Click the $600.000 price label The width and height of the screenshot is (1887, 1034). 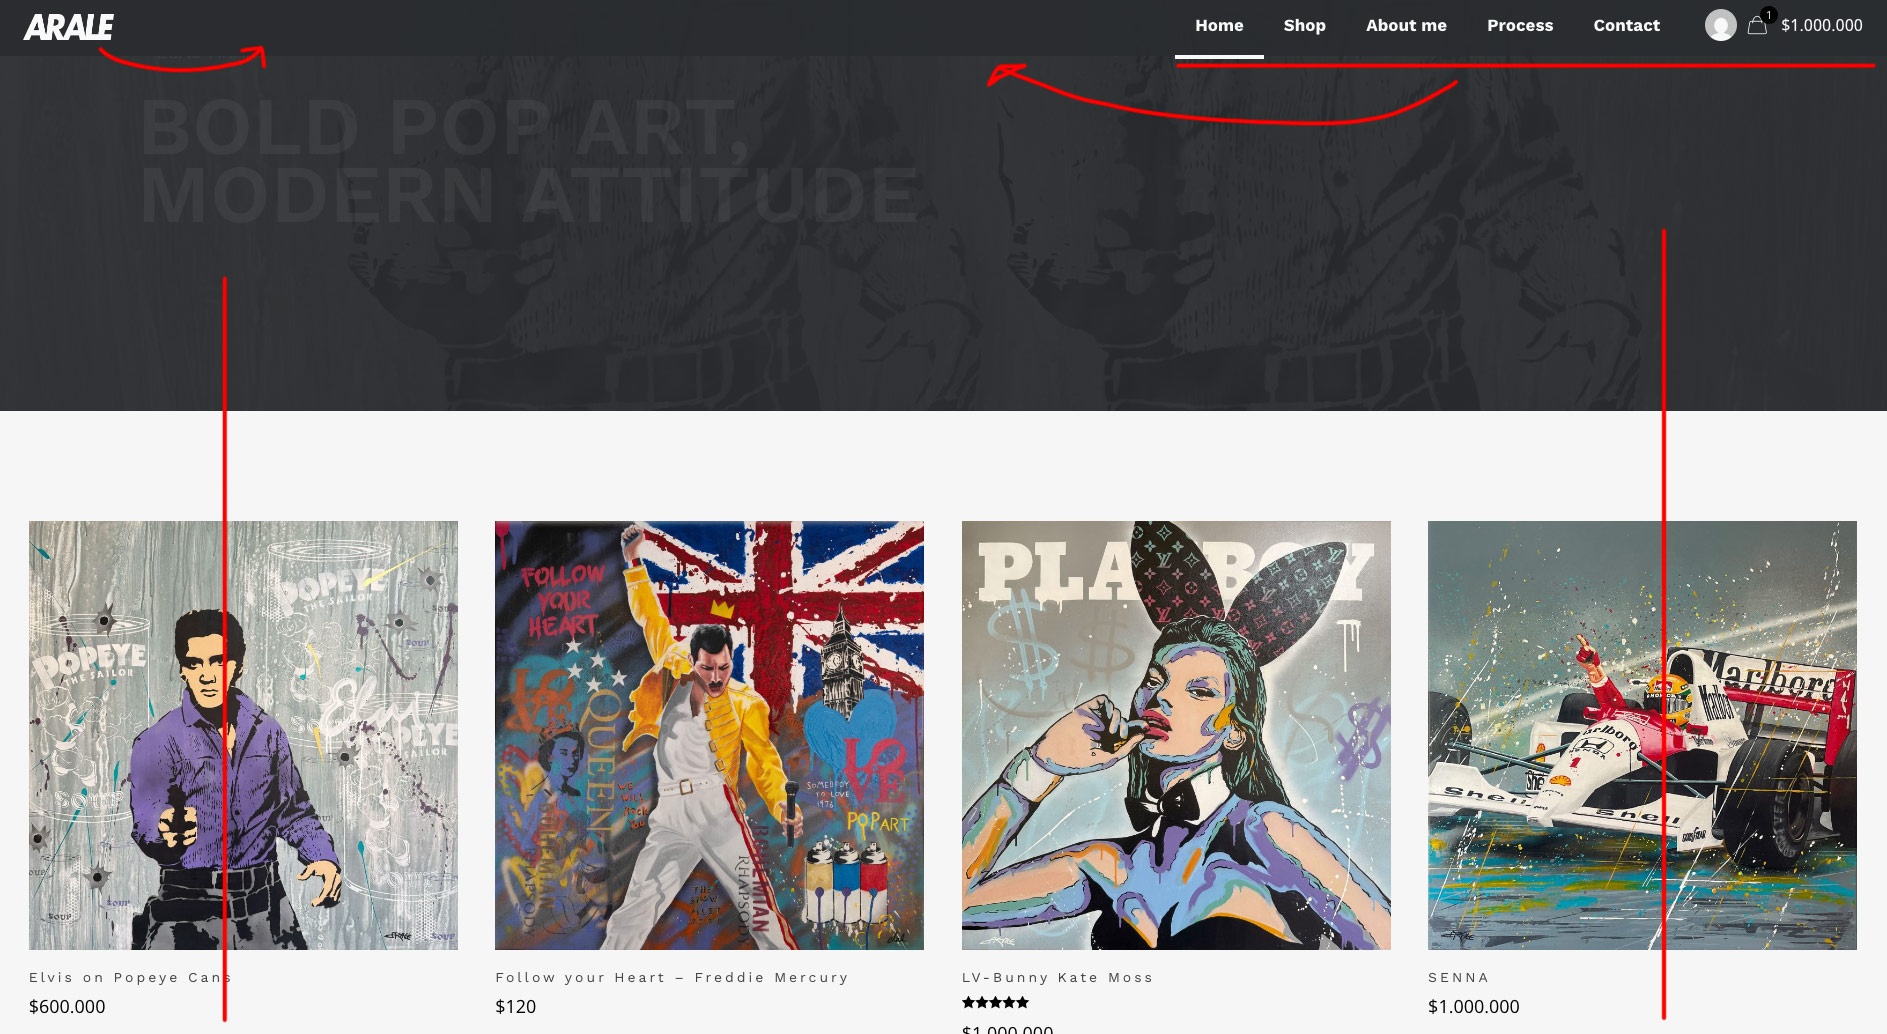pos(67,1007)
